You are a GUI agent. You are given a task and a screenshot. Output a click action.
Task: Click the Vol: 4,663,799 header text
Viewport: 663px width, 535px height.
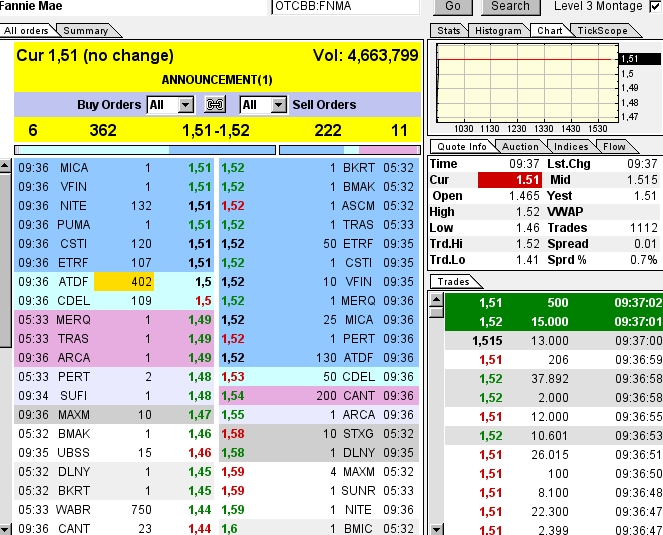pyautogui.click(x=365, y=55)
